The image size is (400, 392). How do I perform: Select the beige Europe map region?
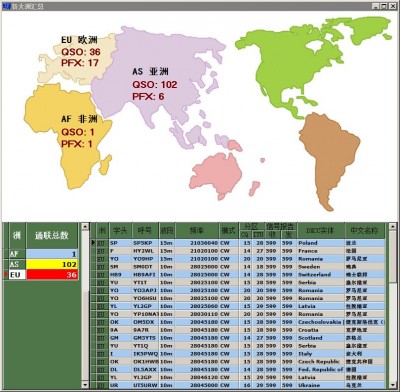[77, 58]
